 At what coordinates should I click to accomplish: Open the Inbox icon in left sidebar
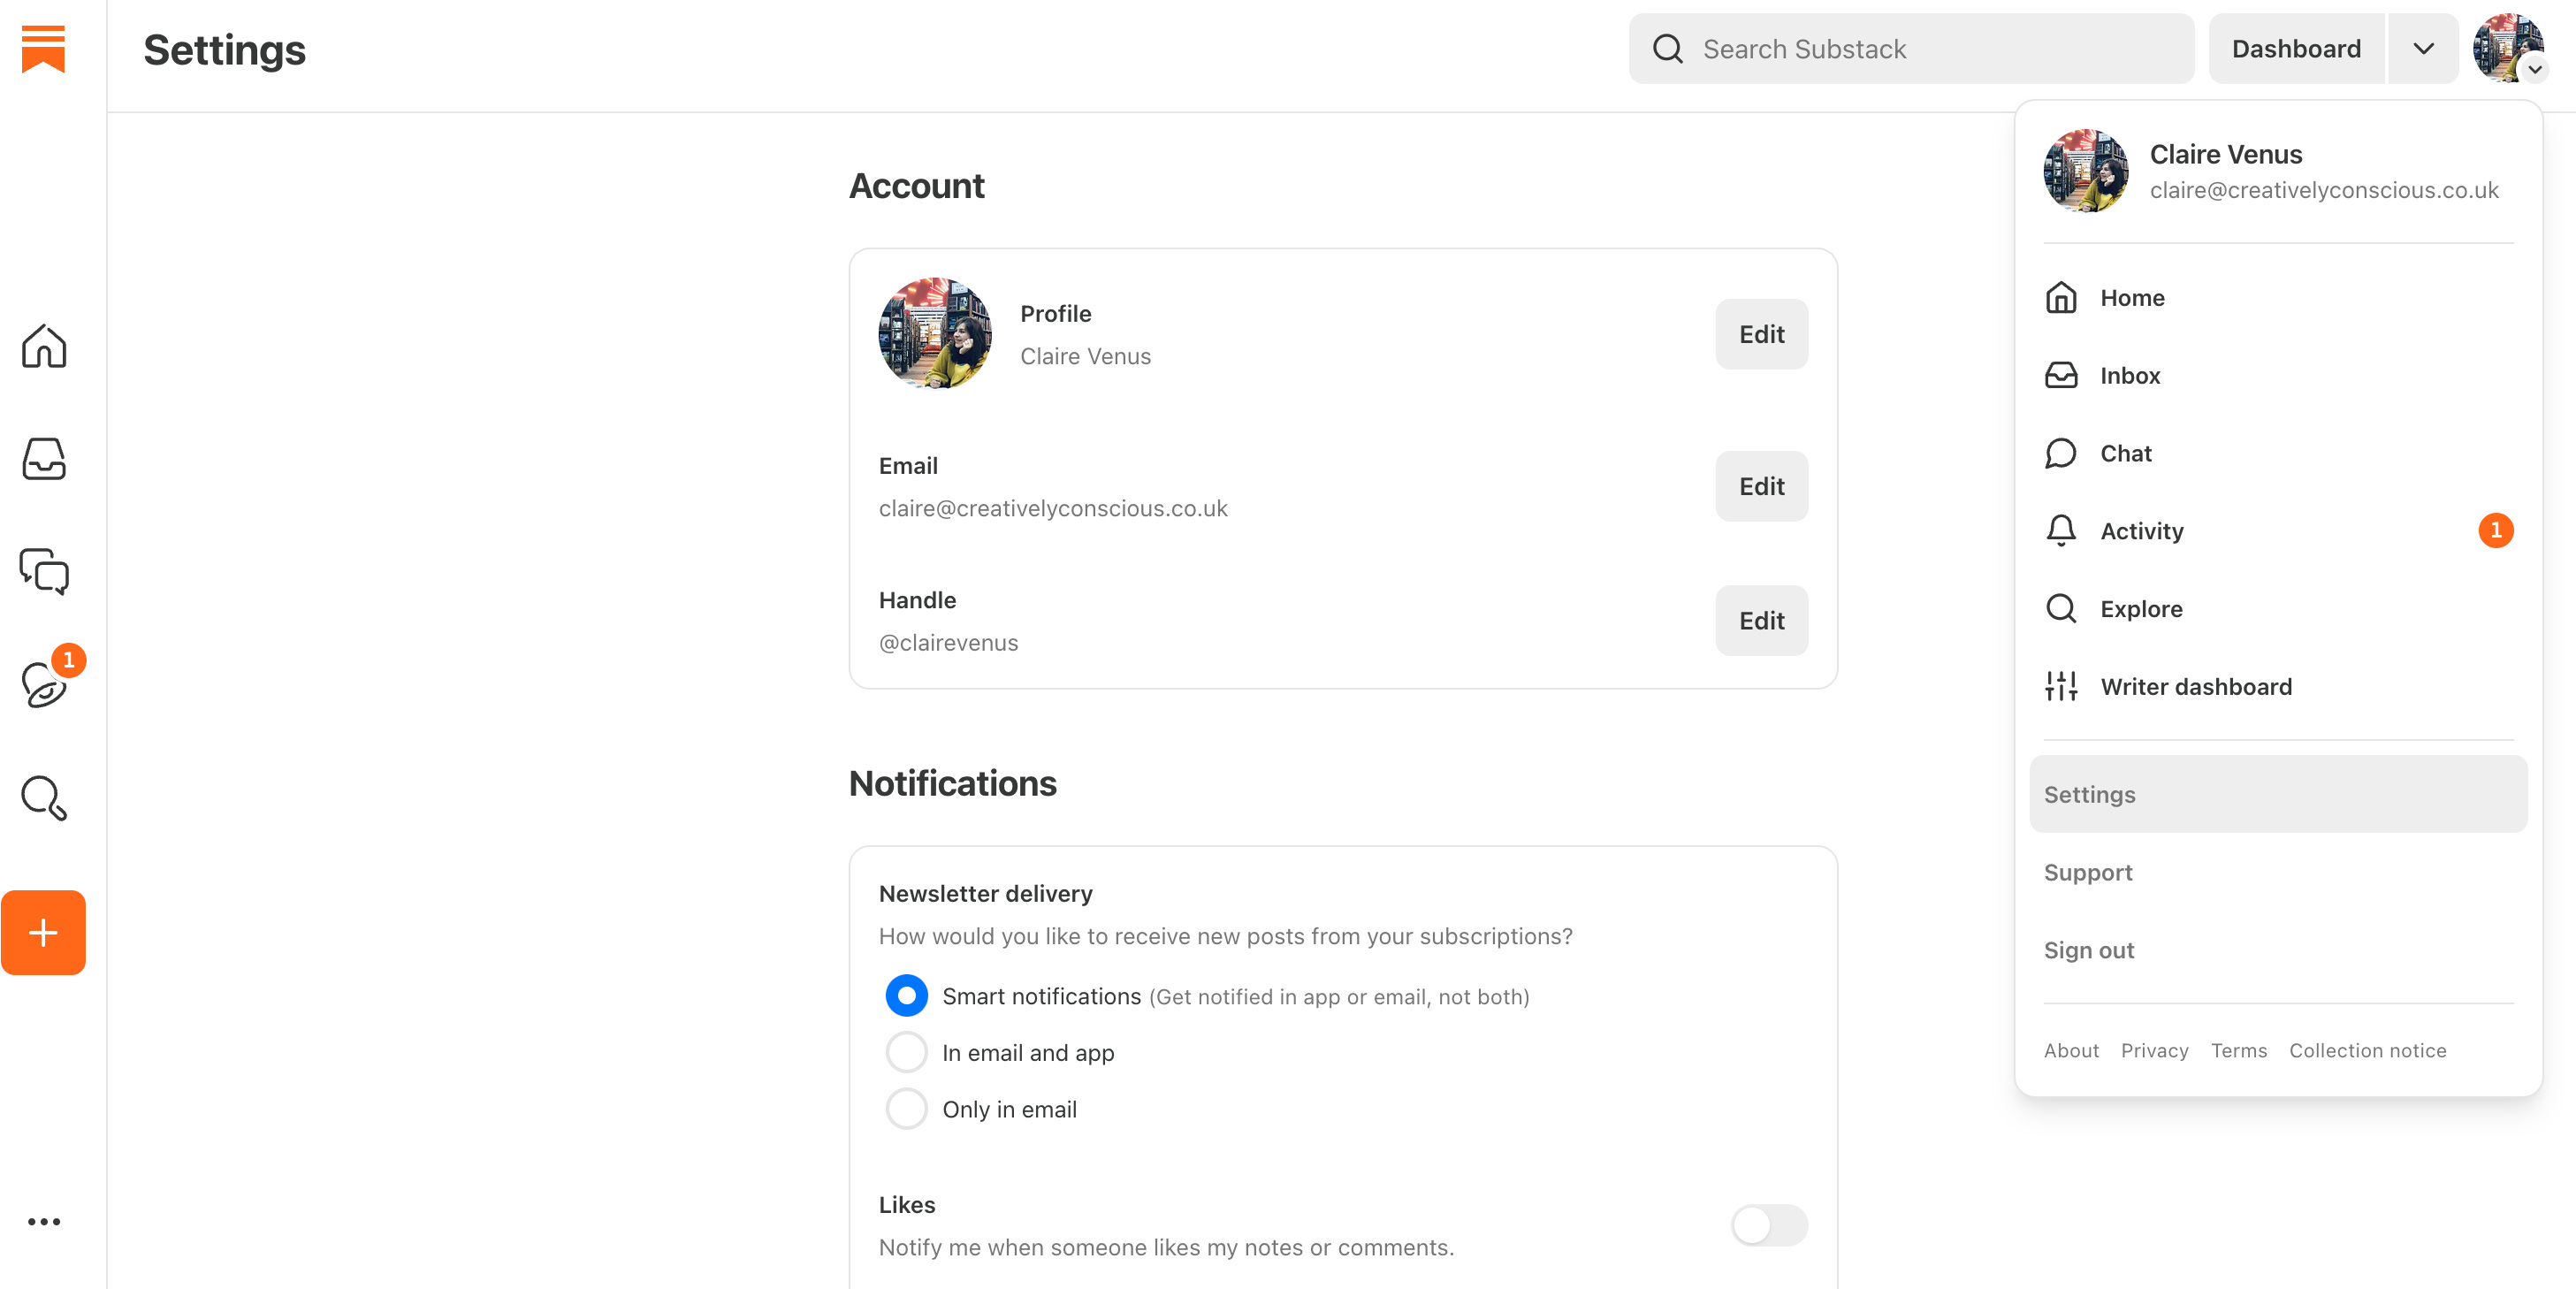coord(44,459)
